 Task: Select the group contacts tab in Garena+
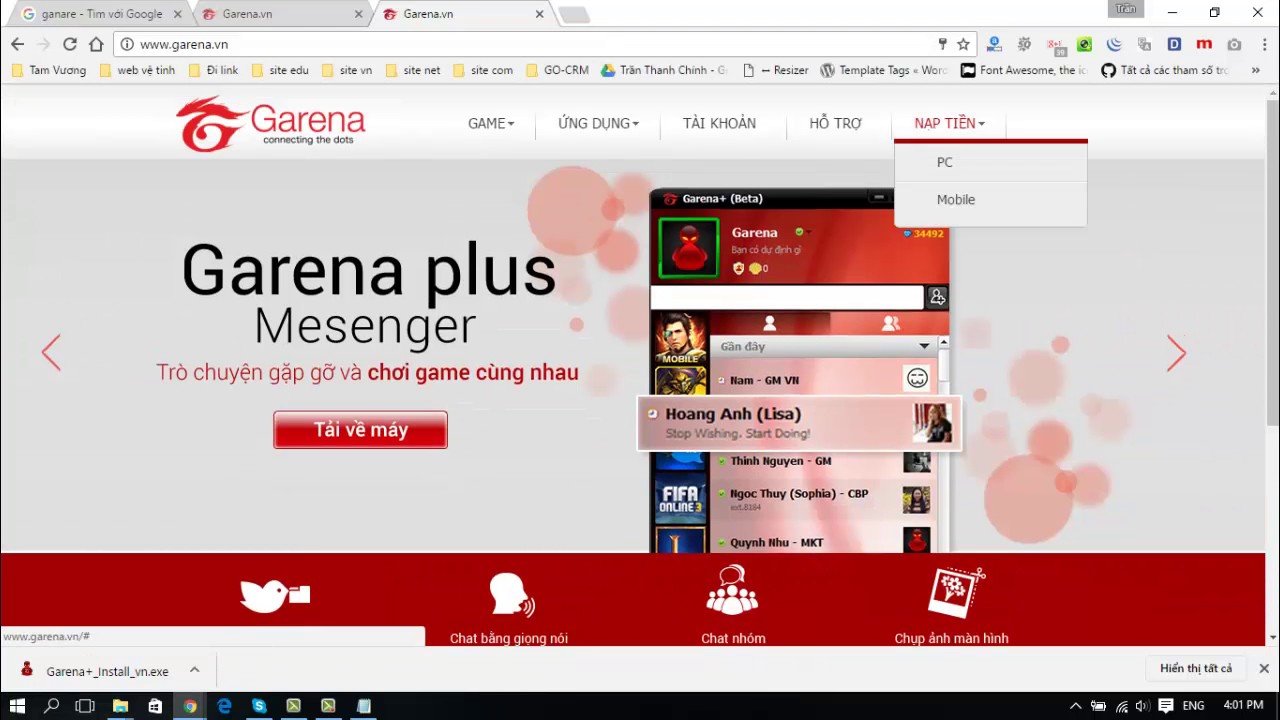(x=890, y=323)
